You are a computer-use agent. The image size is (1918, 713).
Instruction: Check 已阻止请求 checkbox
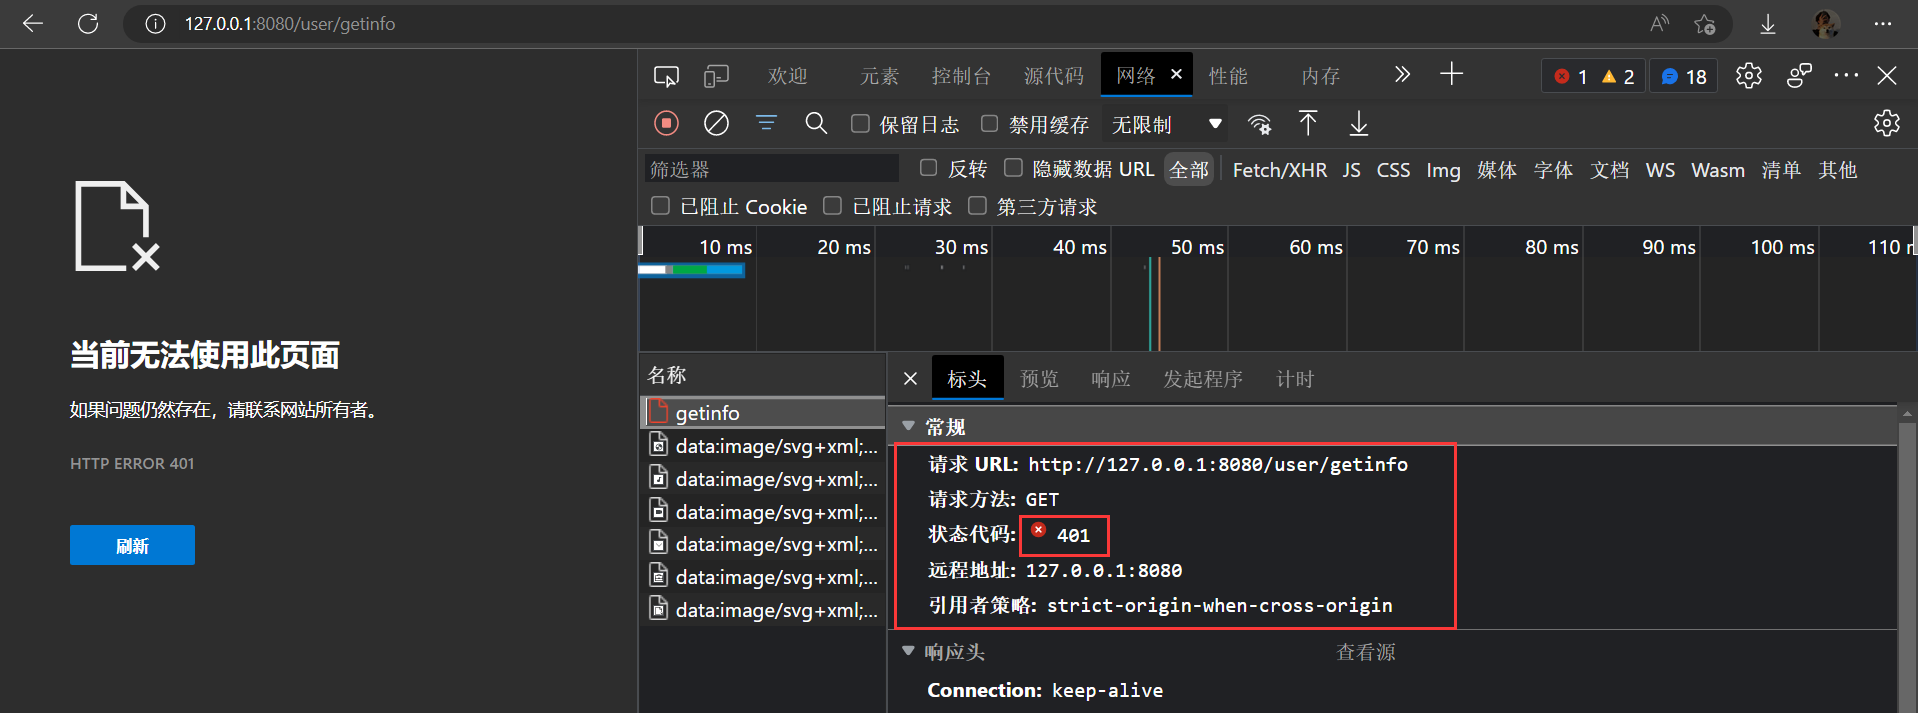[832, 205]
